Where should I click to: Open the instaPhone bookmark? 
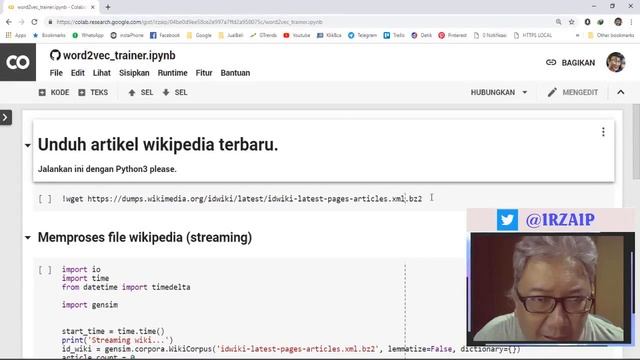coord(127,36)
